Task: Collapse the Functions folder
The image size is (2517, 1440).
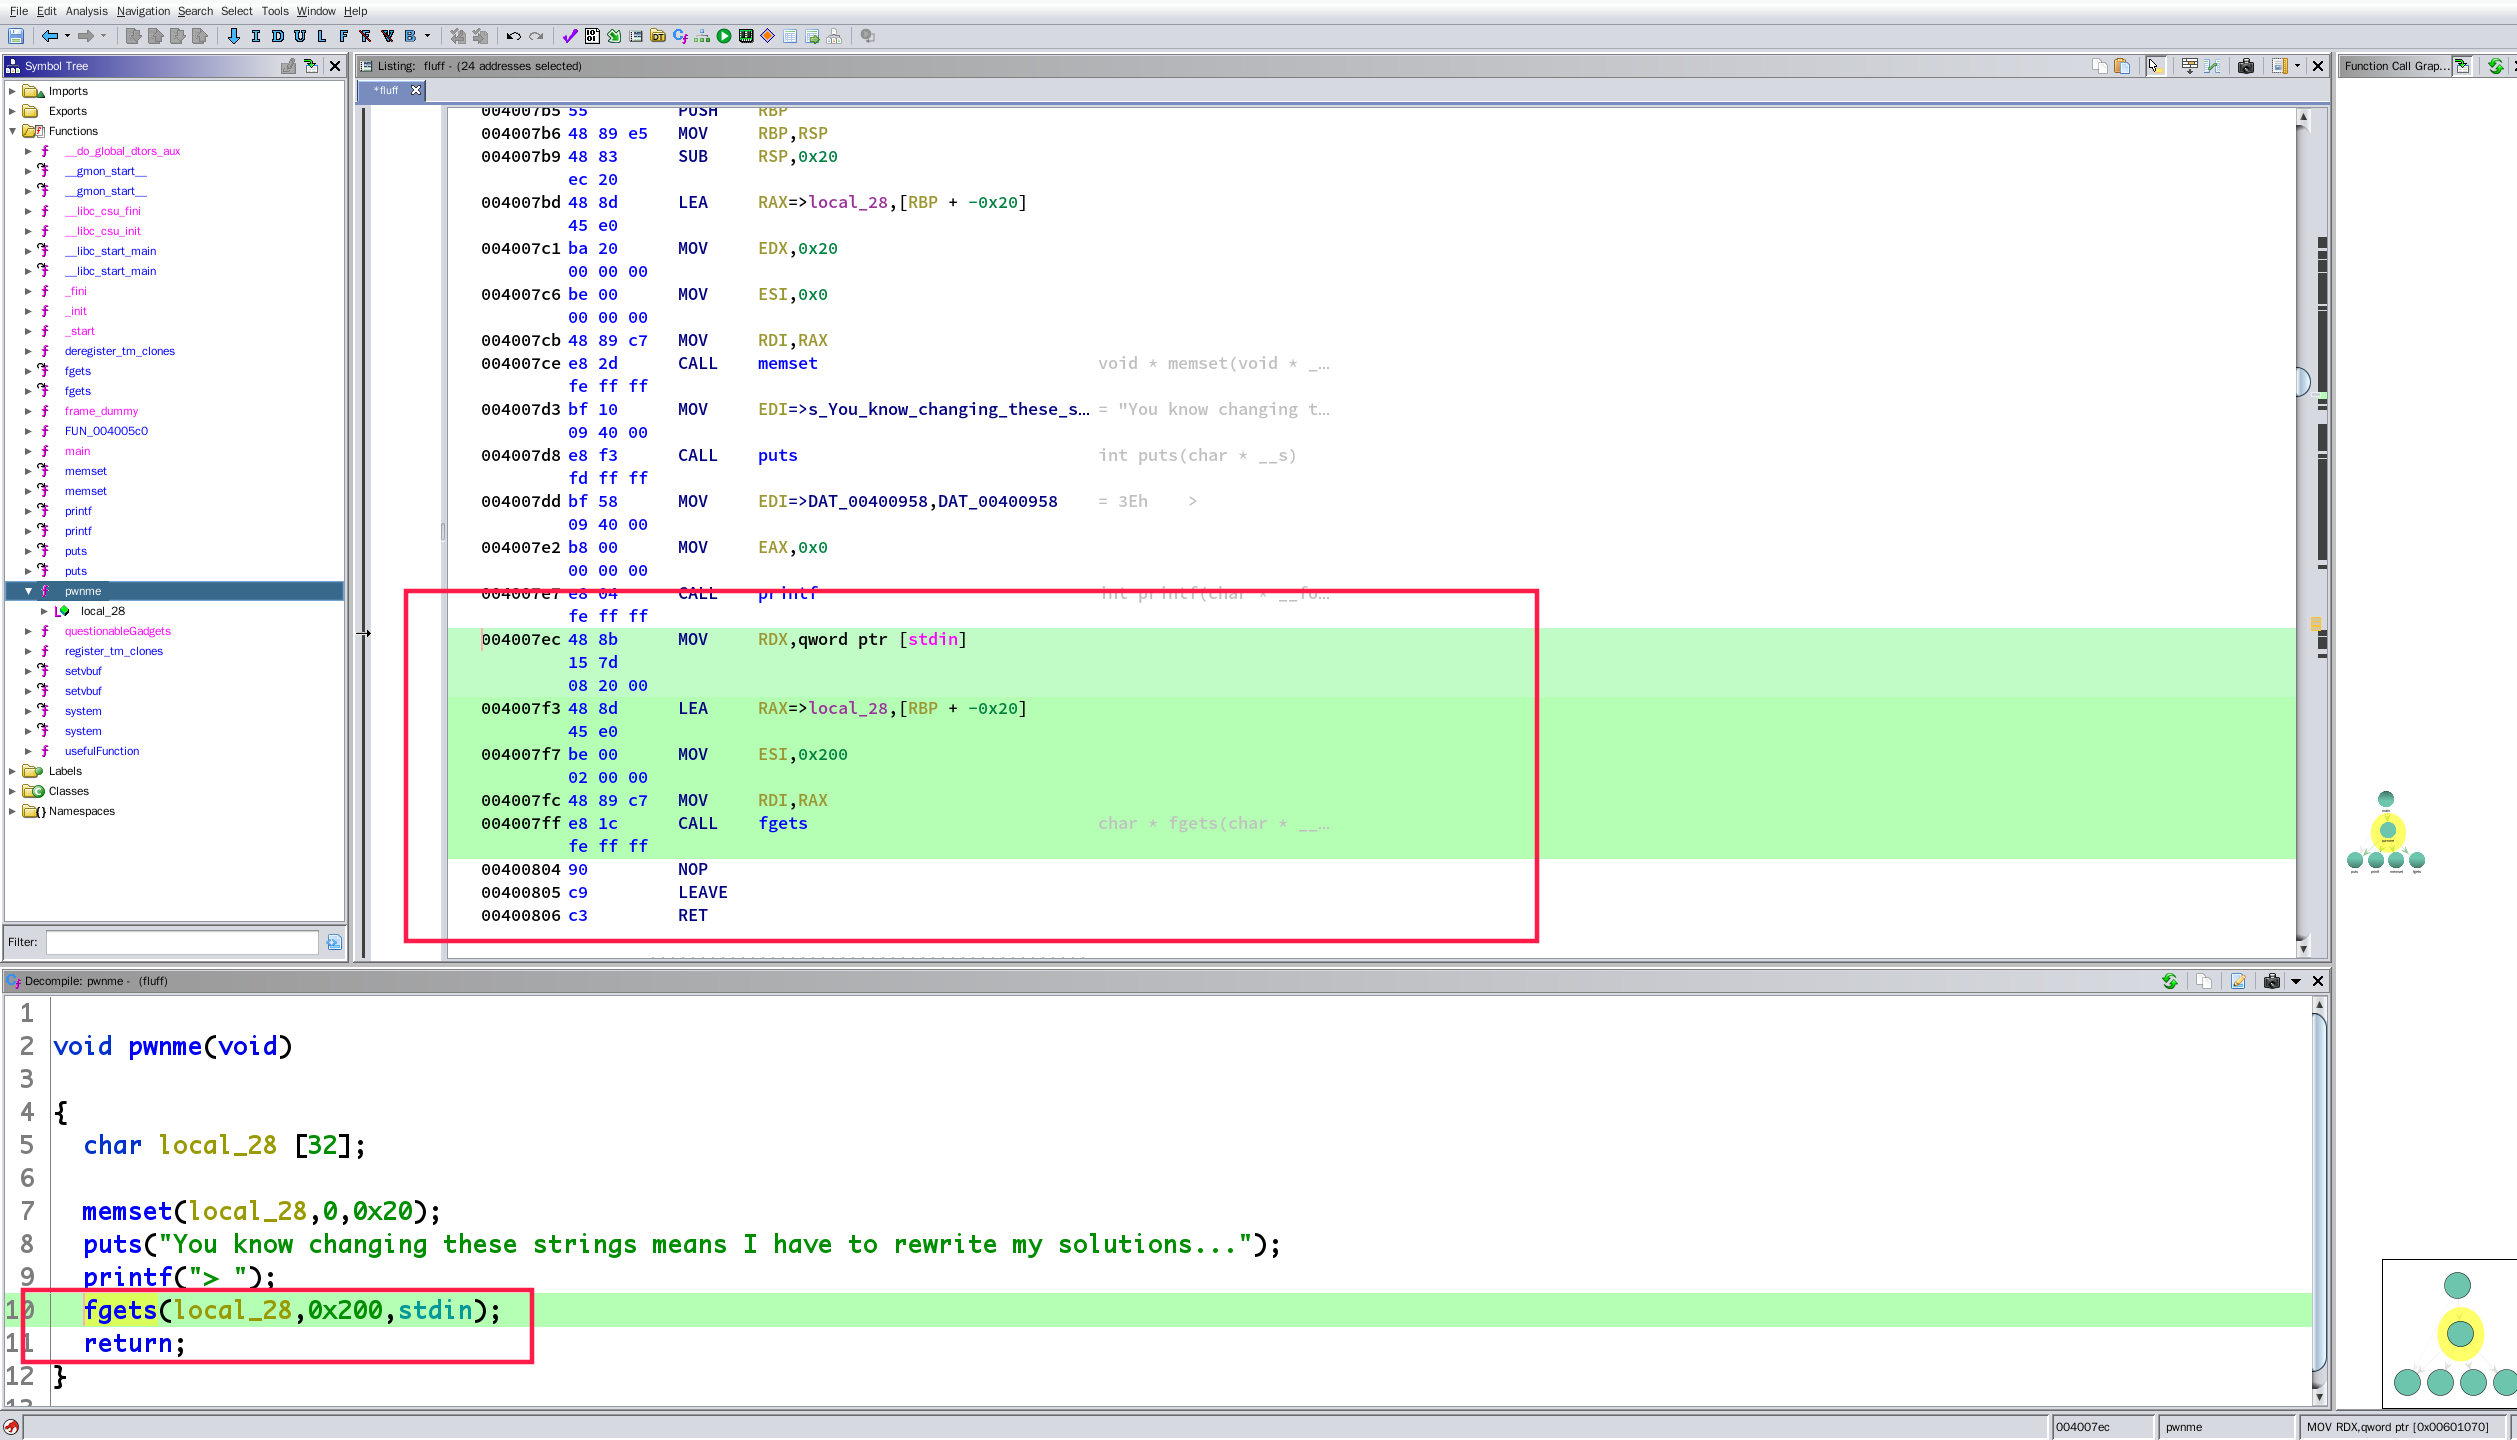Action: [x=12, y=131]
